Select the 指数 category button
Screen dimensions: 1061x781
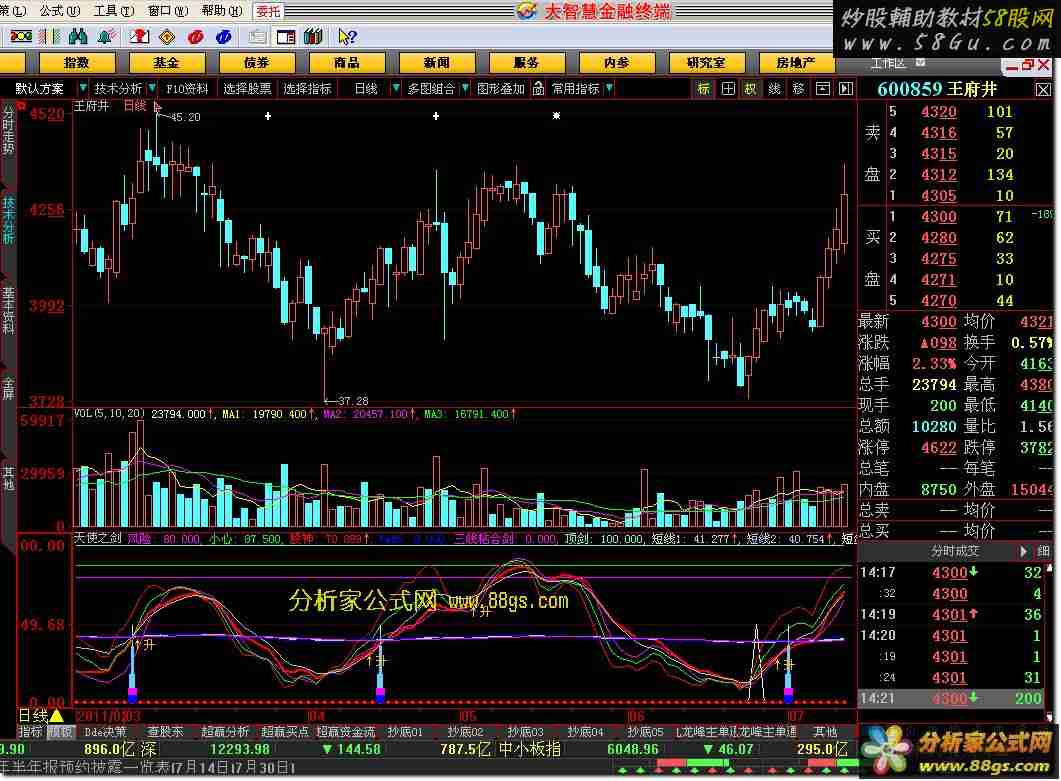click(76, 63)
